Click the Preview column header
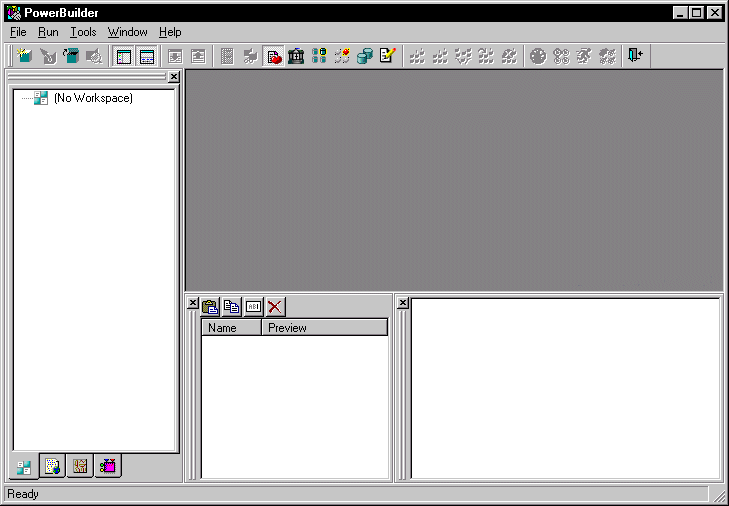This screenshot has height=506, width=729. (x=325, y=327)
